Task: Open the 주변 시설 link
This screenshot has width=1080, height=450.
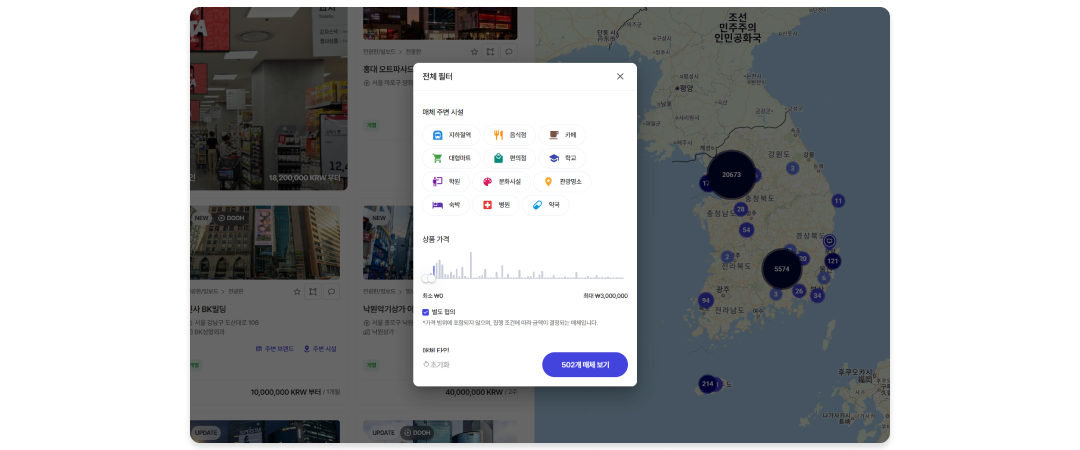Action: coord(320,349)
